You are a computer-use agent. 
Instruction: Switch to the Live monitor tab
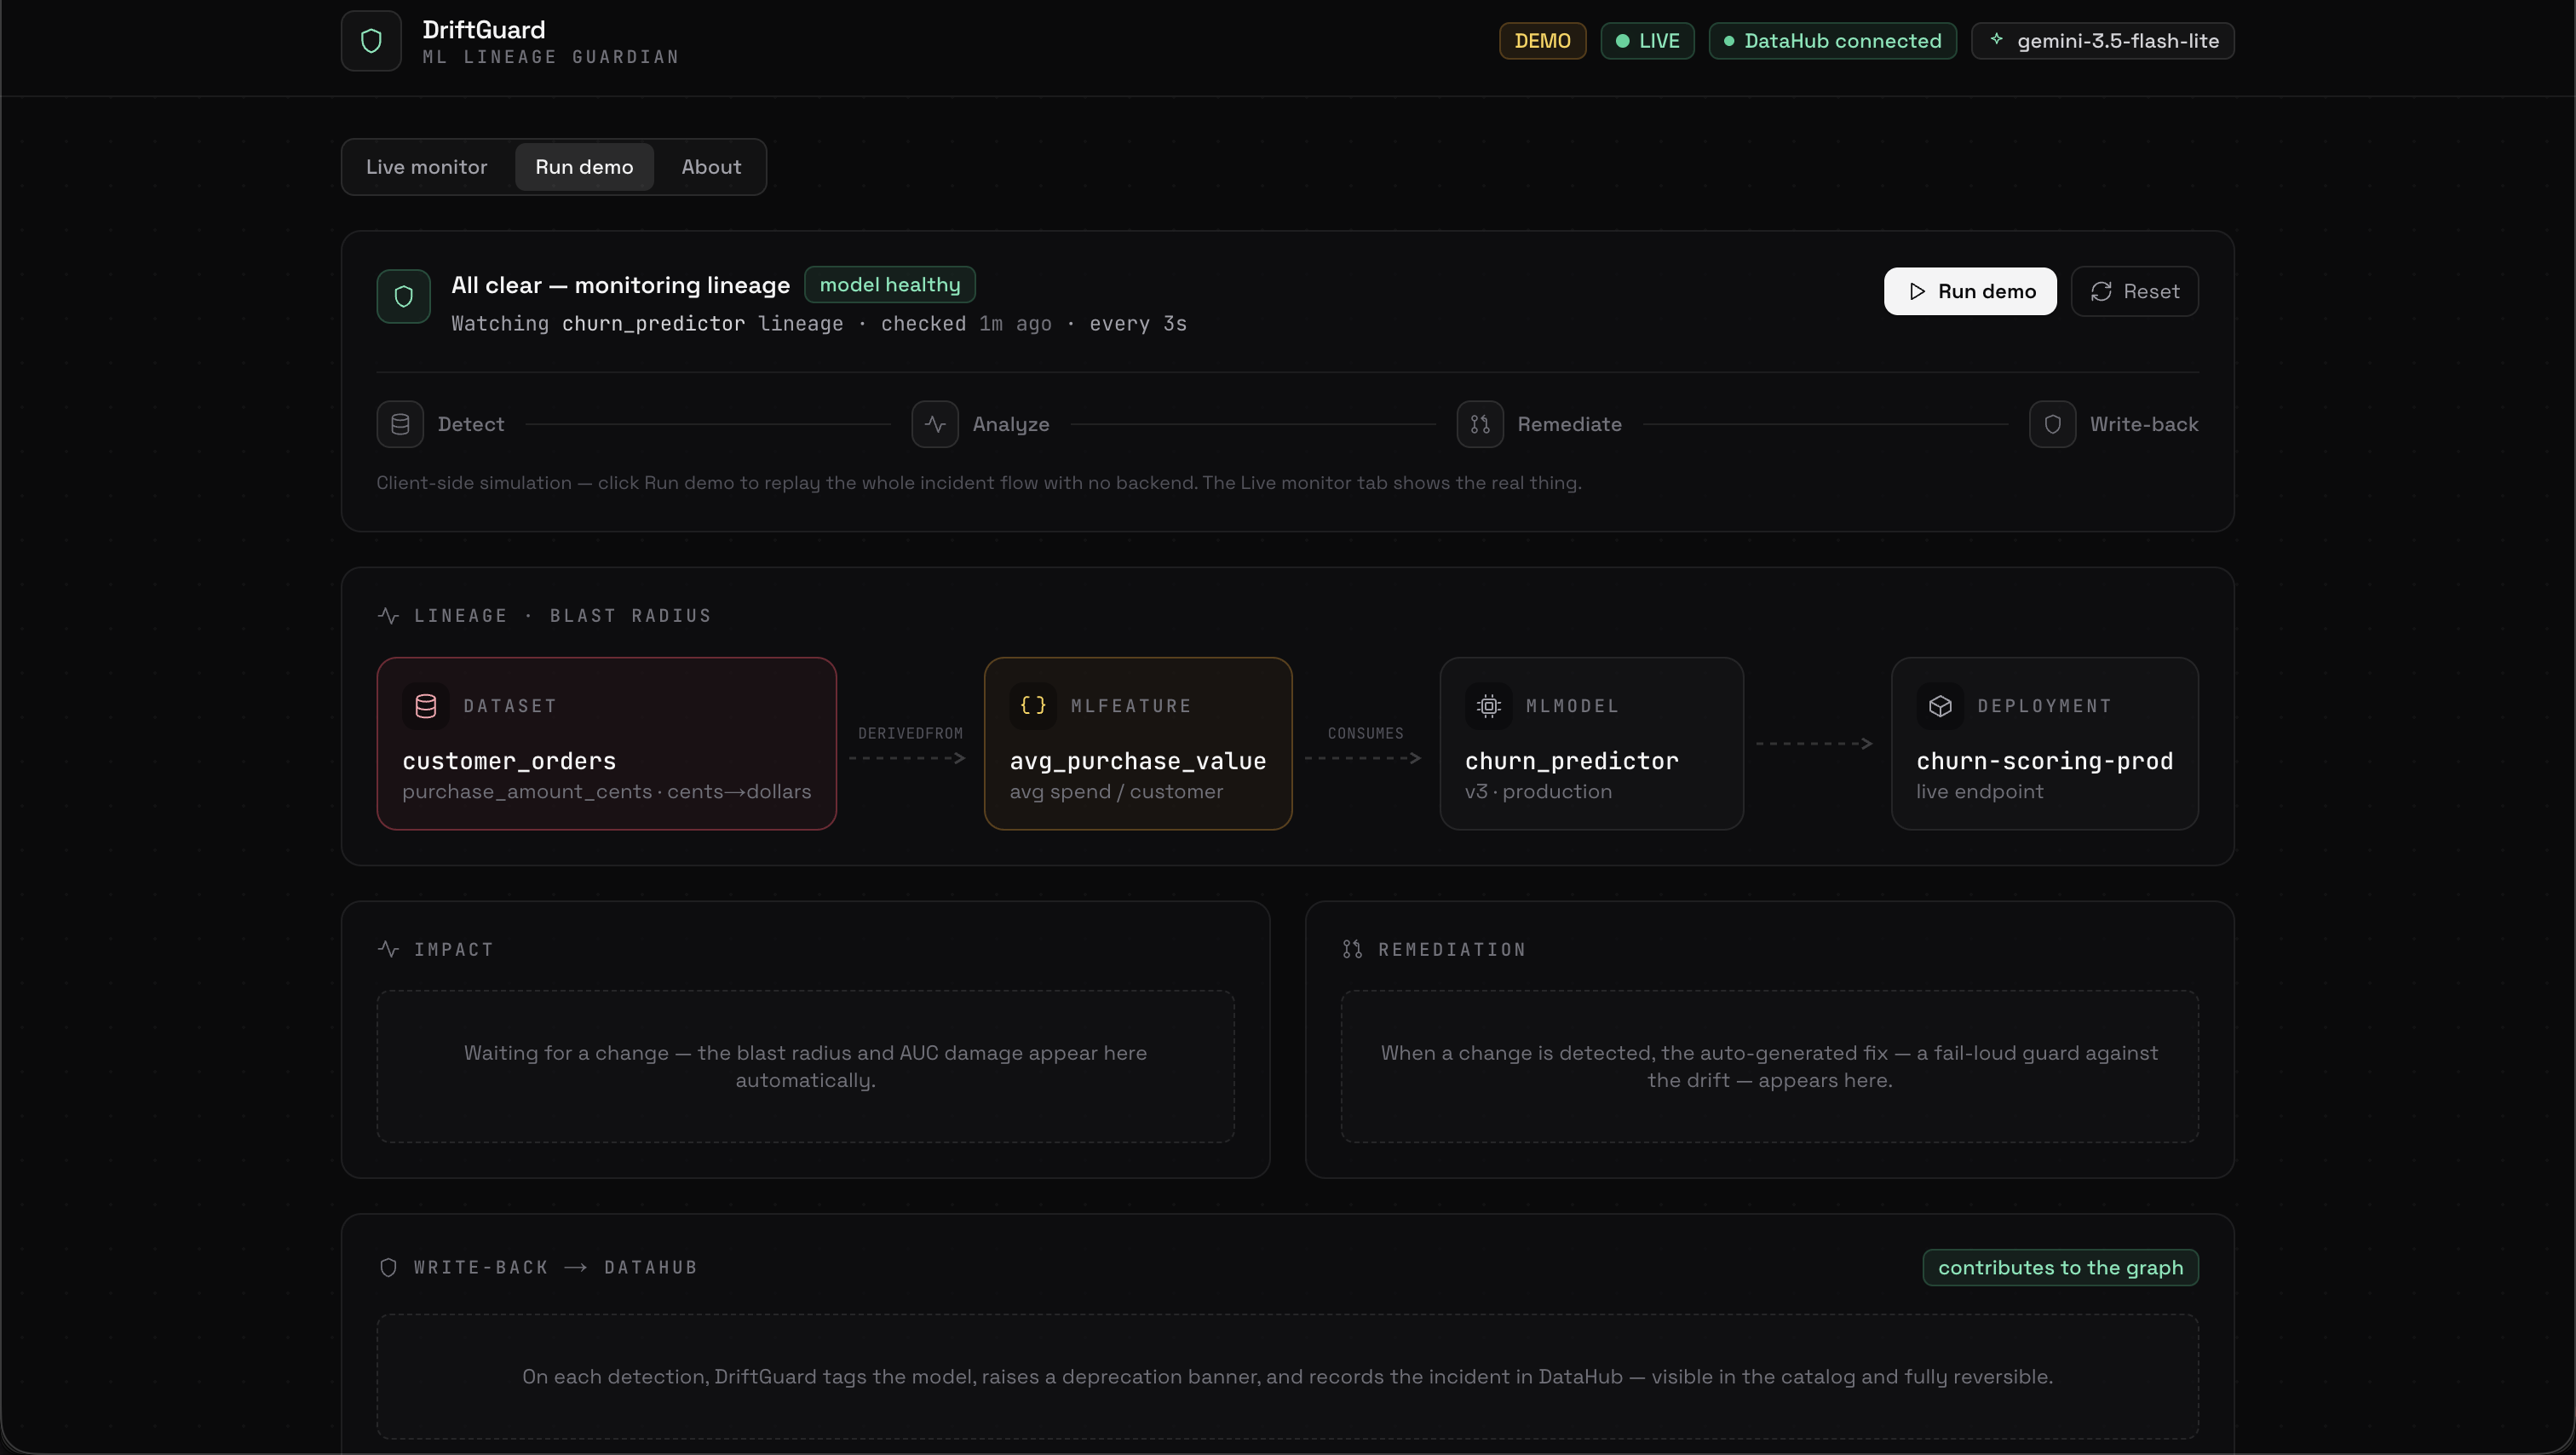point(427,167)
